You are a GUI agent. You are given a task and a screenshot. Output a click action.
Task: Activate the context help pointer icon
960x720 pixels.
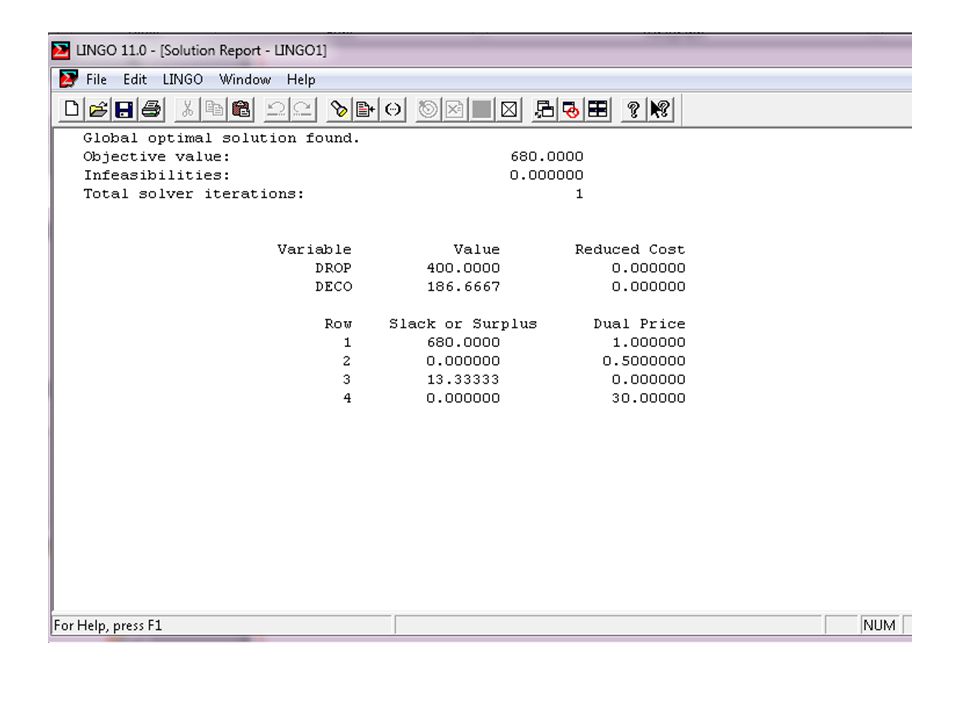661,110
